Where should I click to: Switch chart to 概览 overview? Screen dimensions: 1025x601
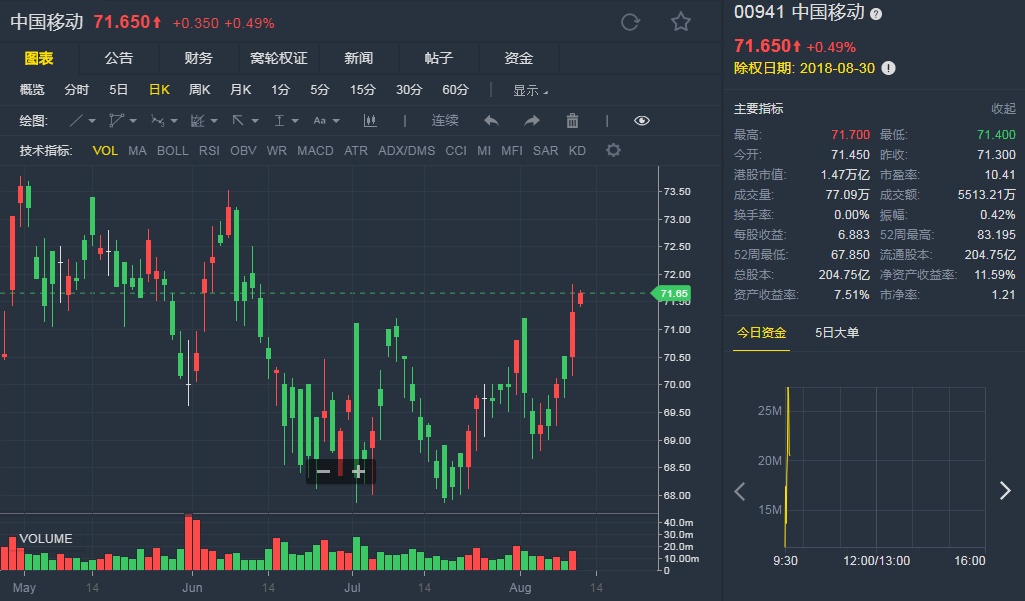(x=32, y=90)
